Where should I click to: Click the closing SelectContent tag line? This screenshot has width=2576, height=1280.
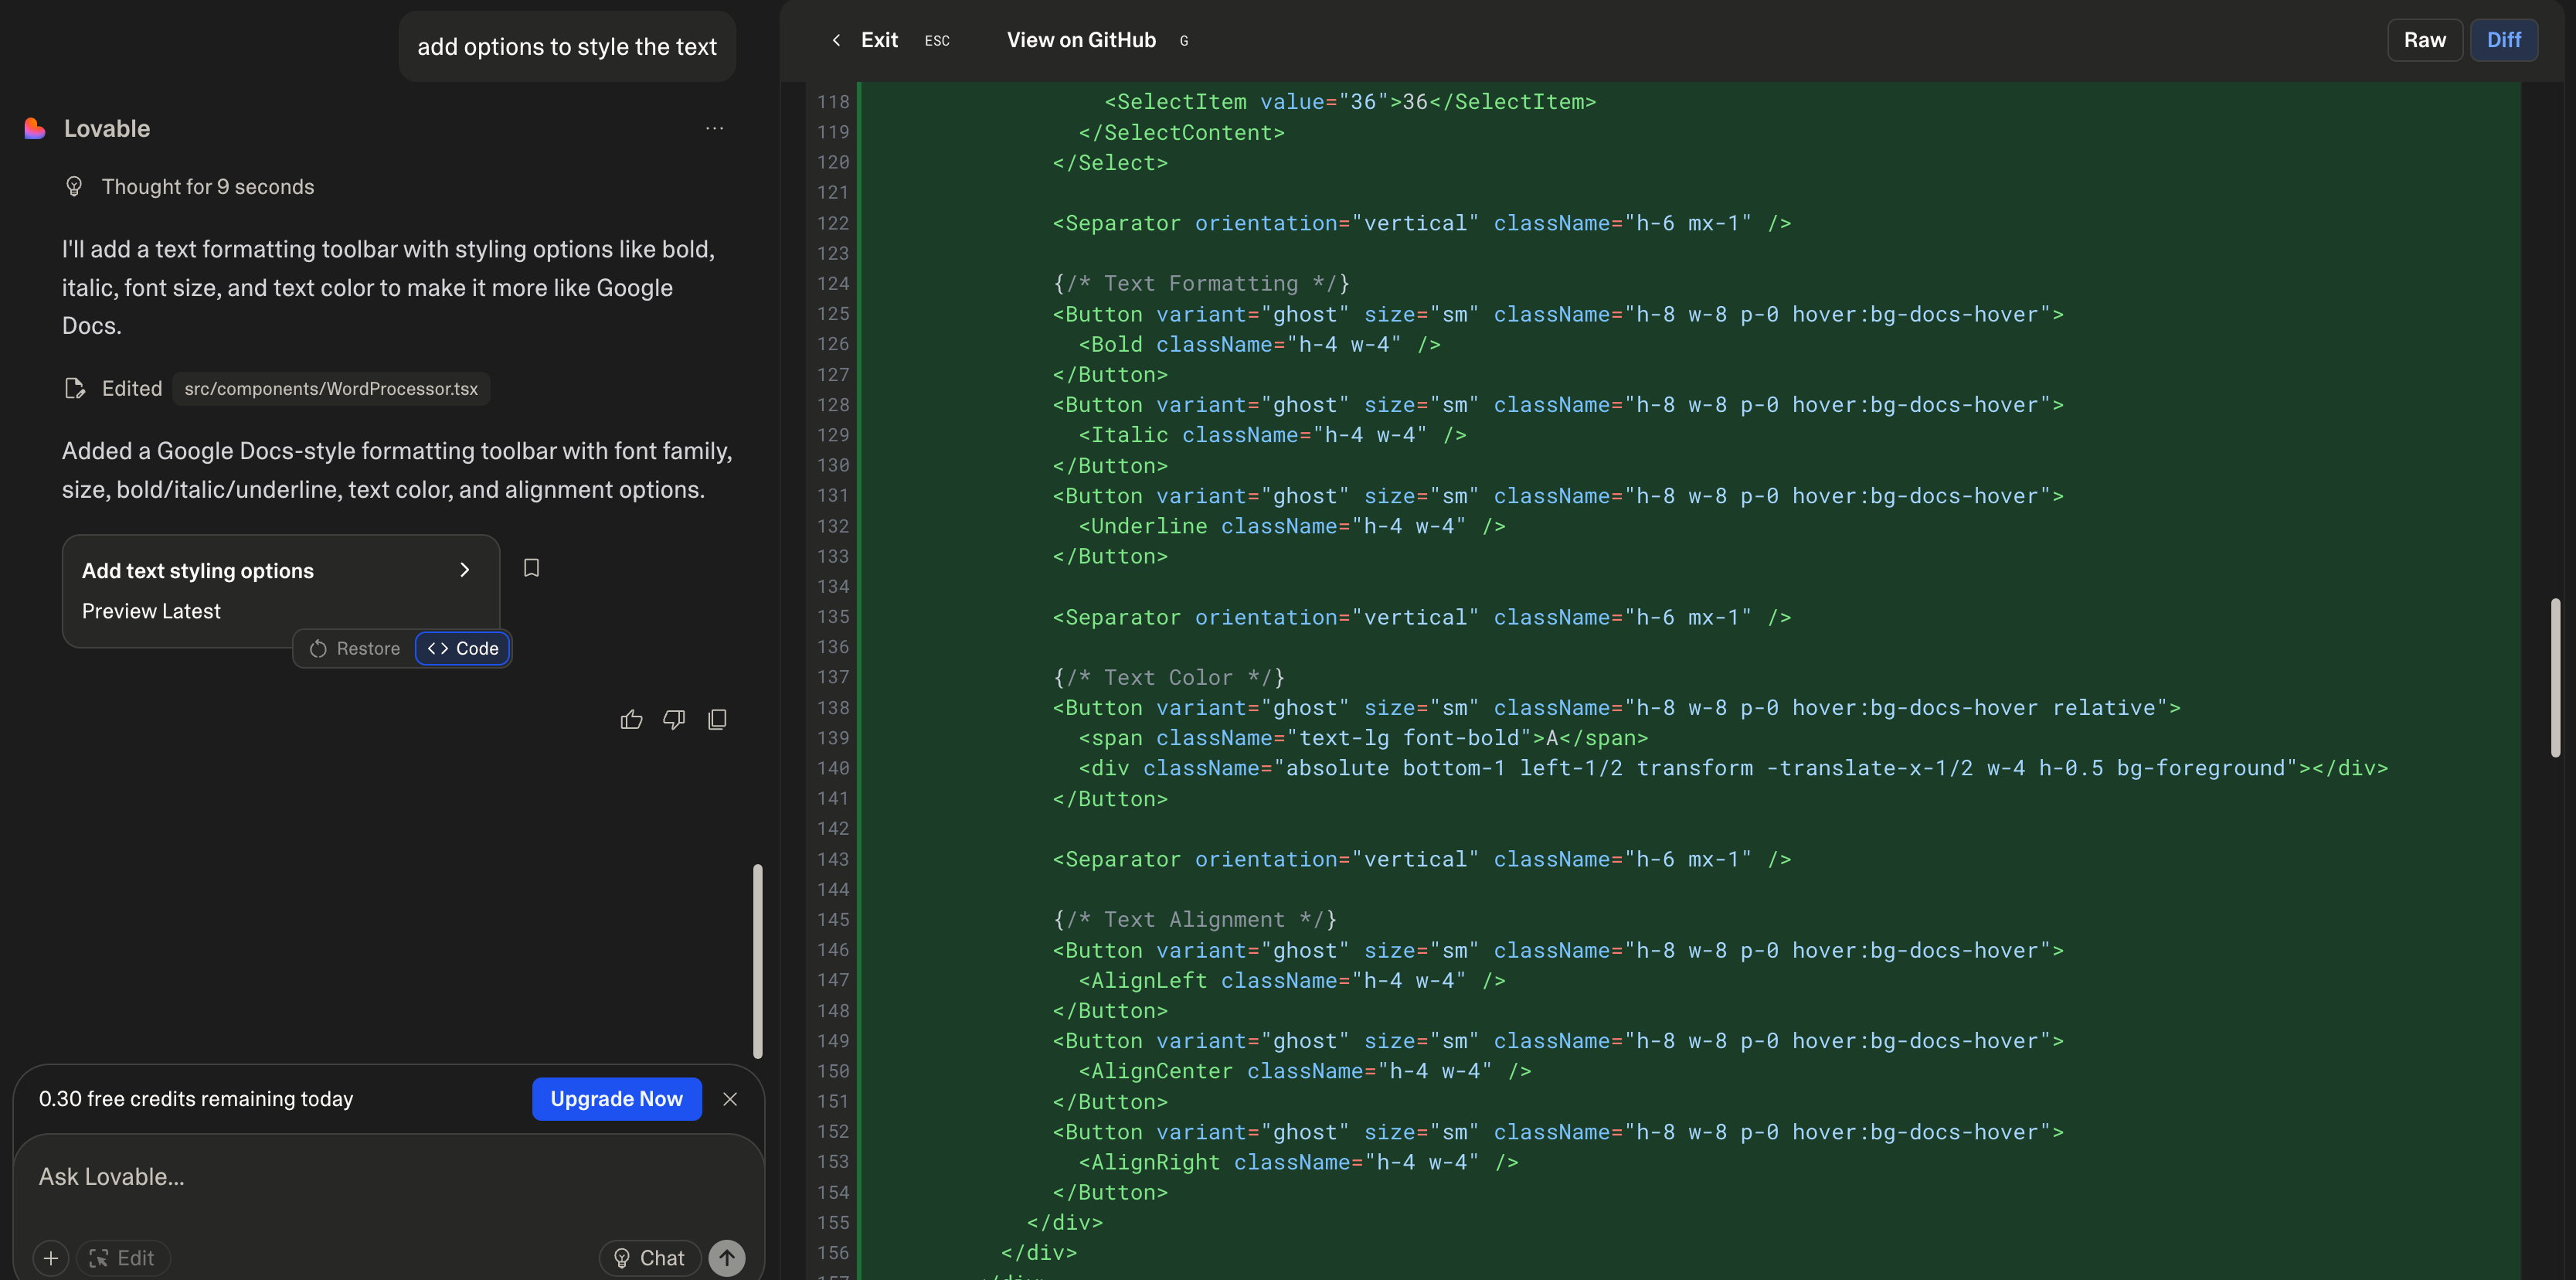(1181, 132)
